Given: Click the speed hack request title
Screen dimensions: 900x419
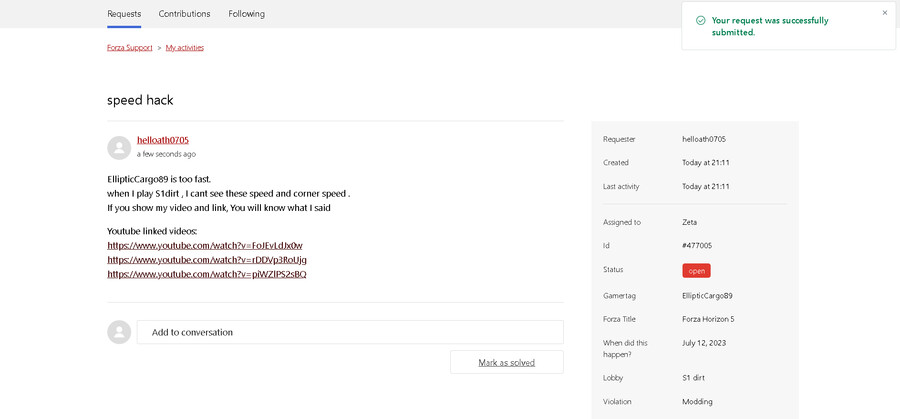Looking at the screenshot, I should (x=140, y=100).
